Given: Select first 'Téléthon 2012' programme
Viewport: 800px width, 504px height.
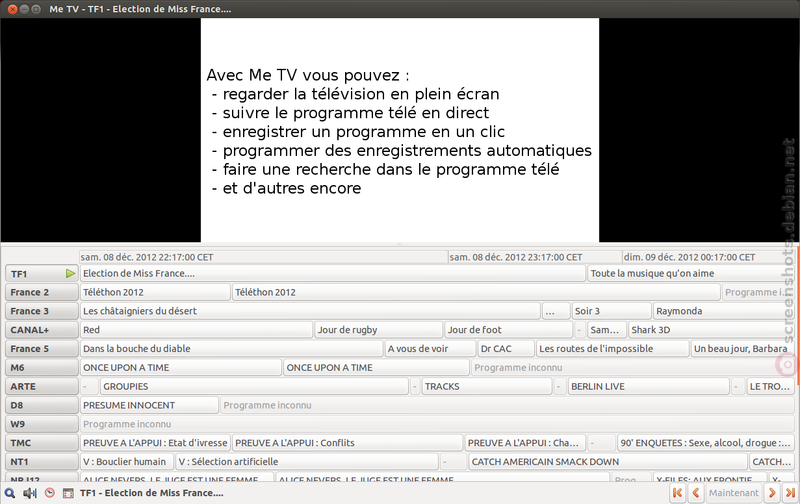Looking at the screenshot, I should pyautogui.click(x=155, y=292).
